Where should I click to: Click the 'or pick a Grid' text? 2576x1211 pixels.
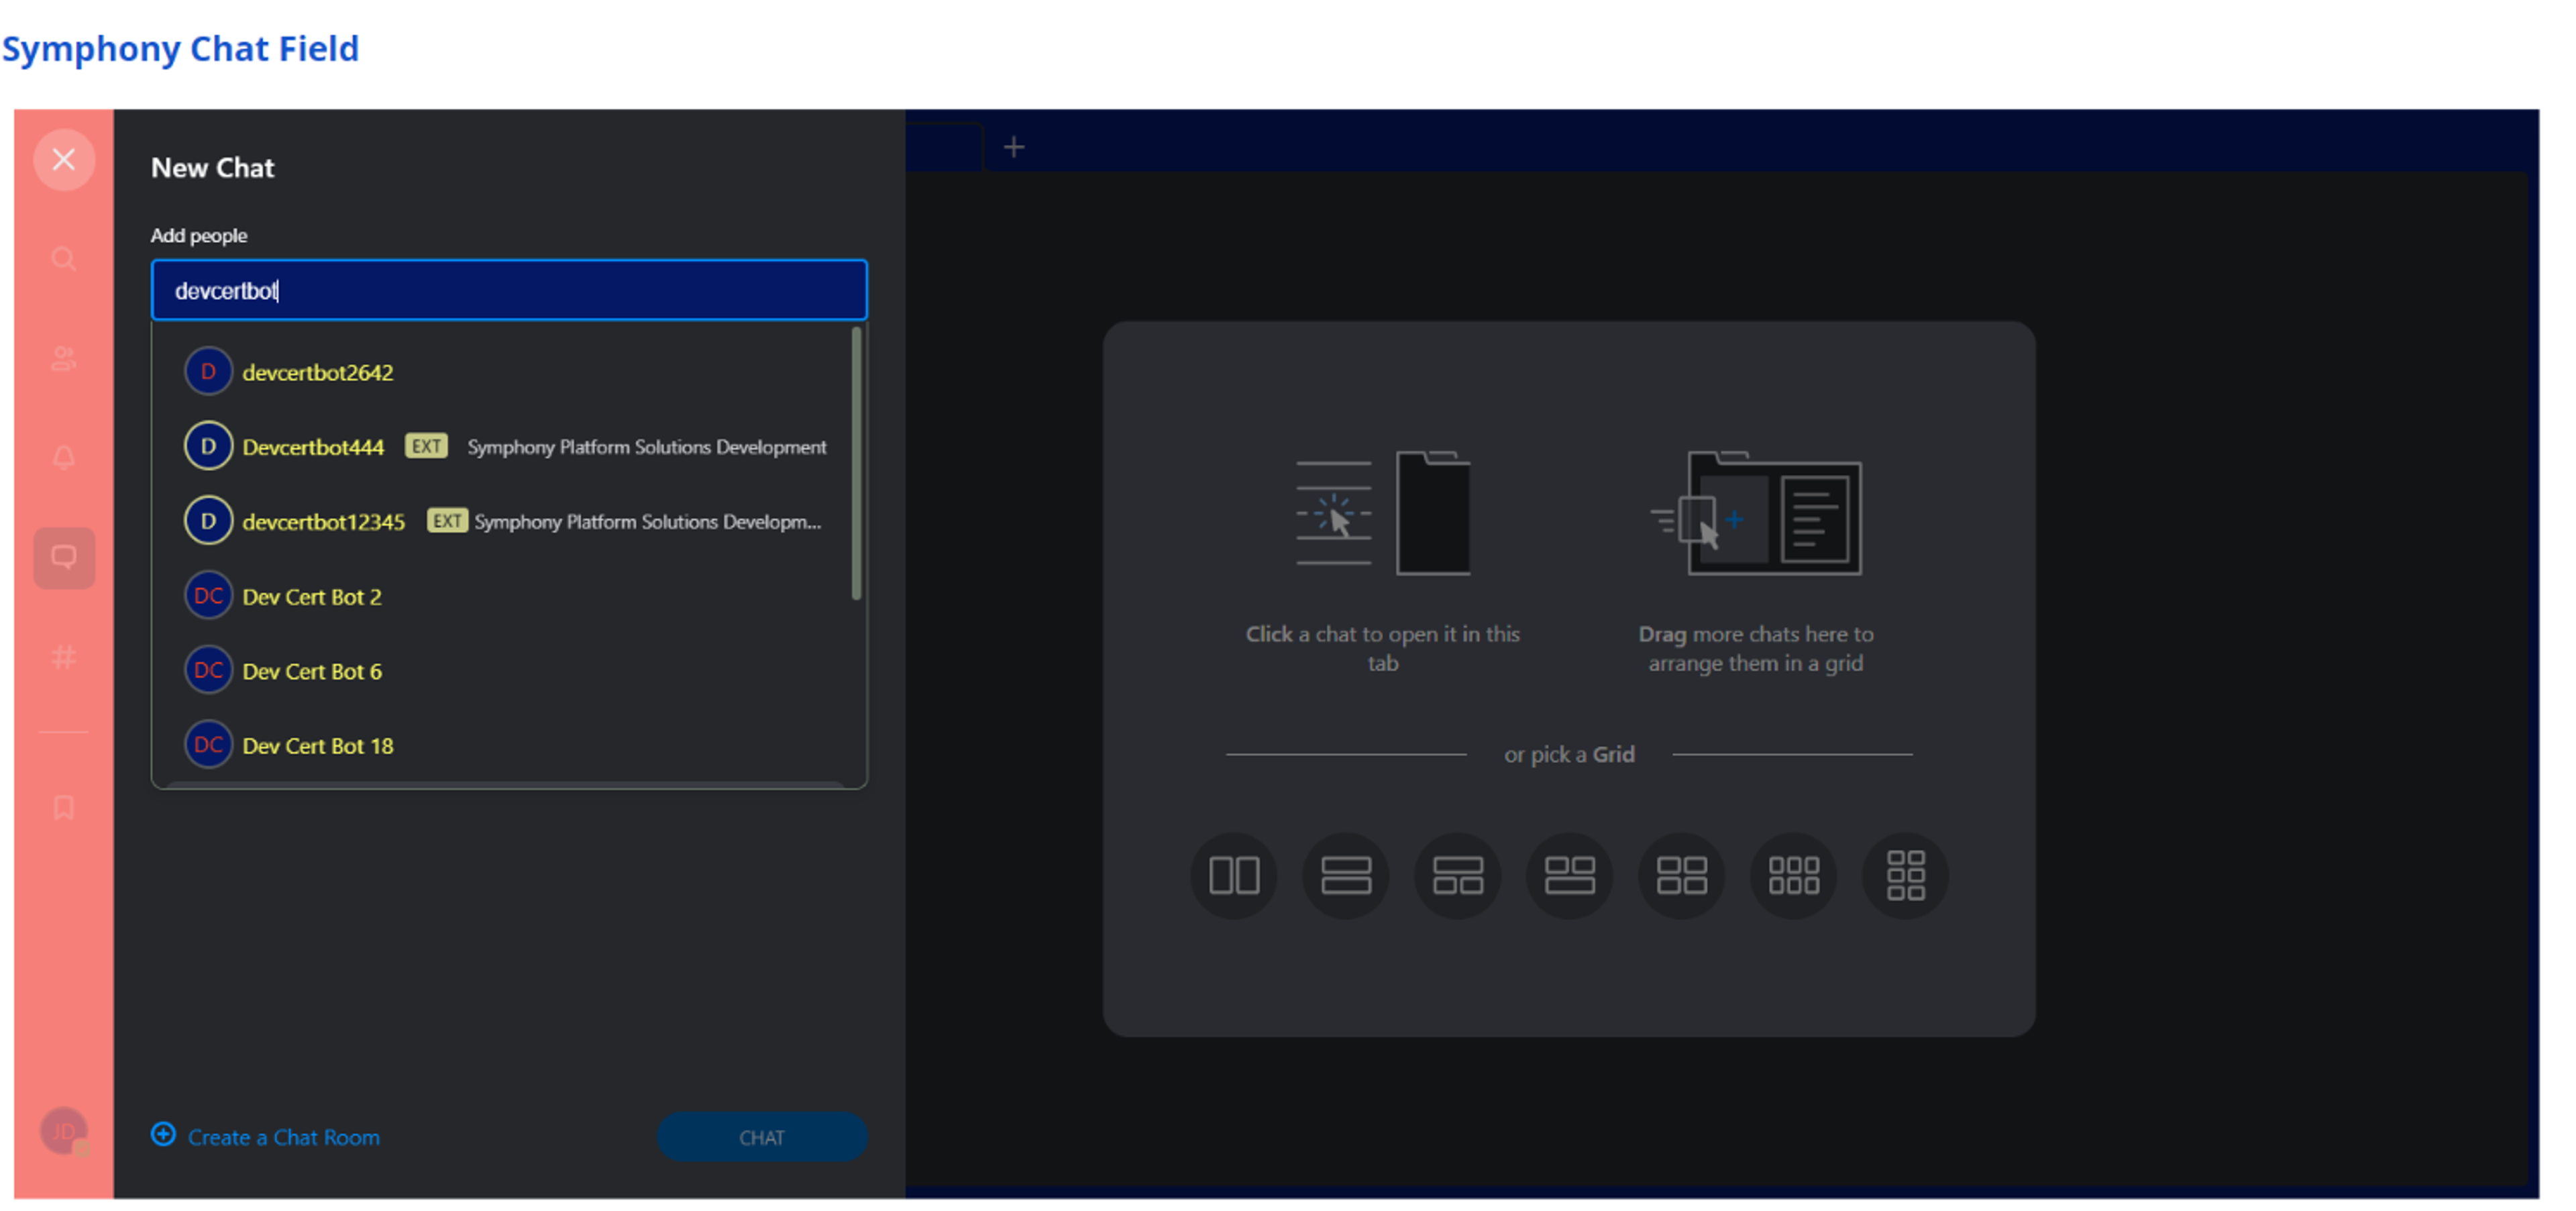[x=1570, y=754]
